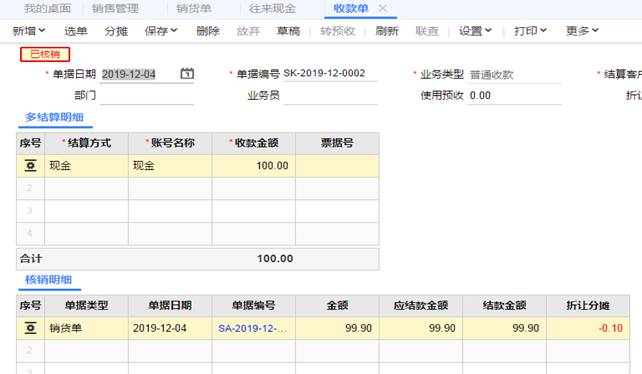Click the 分摊 toolbar button
The width and height of the screenshot is (642, 374).
pyautogui.click(x=116, y=31)
